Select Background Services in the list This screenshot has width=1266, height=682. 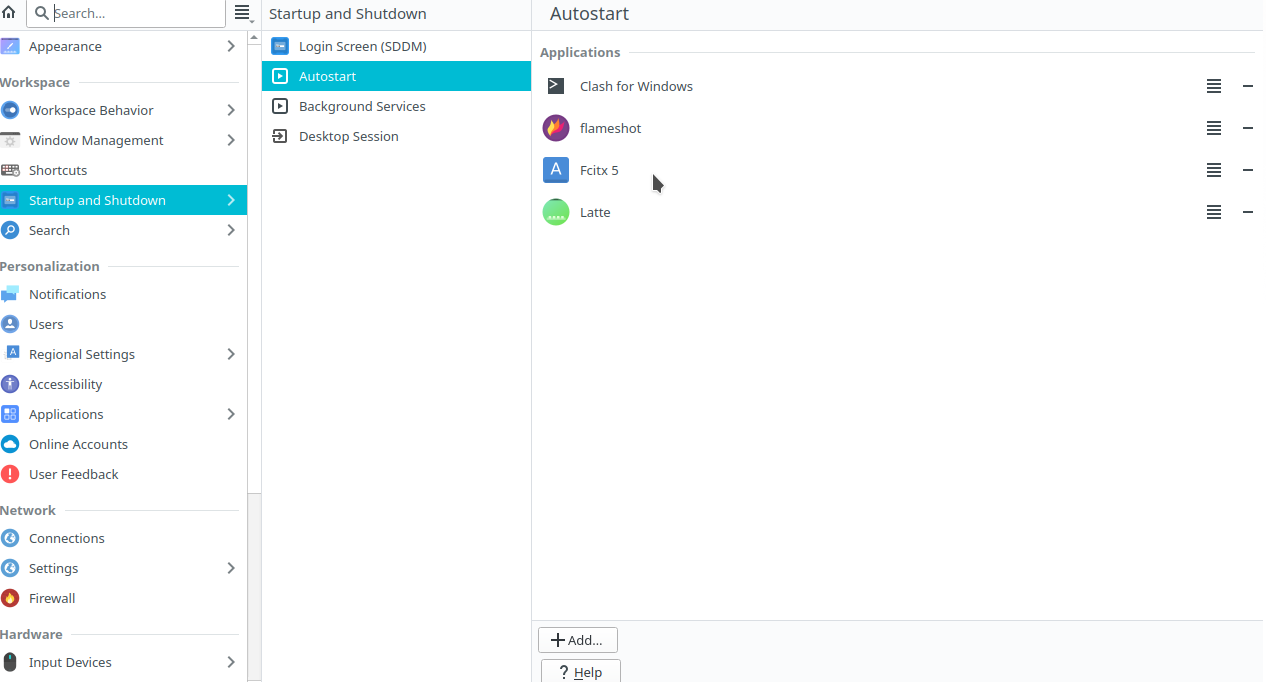pyautogui.click(x=362, y=106)
